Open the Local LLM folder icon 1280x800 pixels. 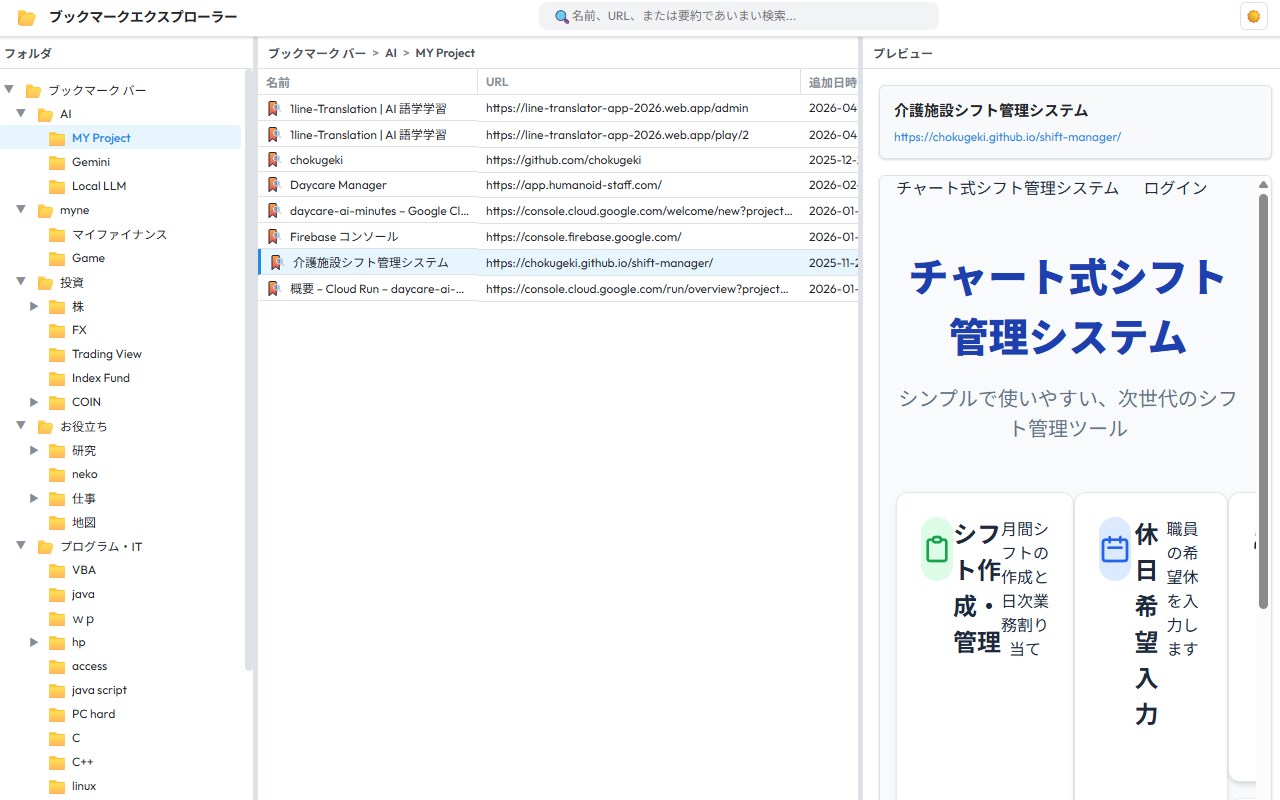pyautogui.click(x=57, y=186)
